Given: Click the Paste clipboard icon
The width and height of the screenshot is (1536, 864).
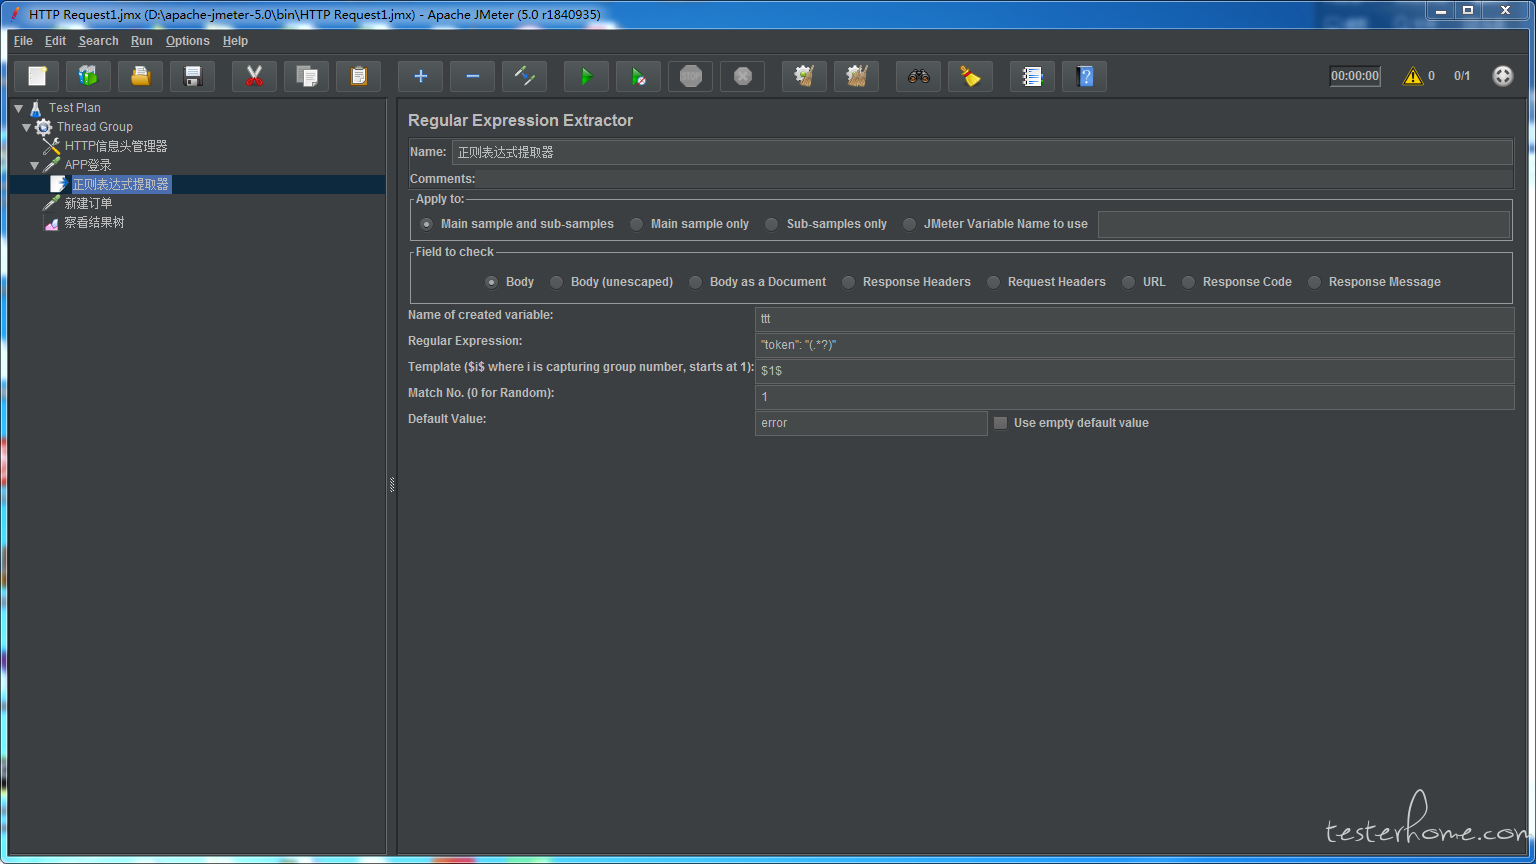Looking at the screenshot, I should click(359, 76).
